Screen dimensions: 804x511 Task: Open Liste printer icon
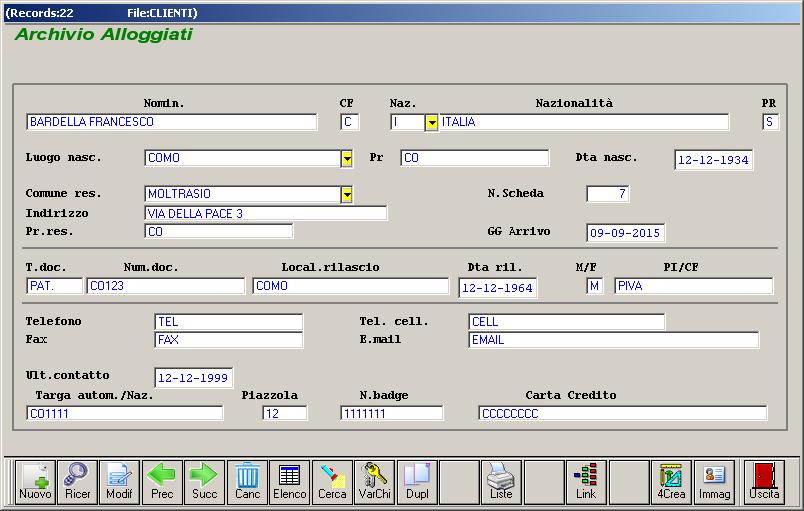[x=501, y=482]
